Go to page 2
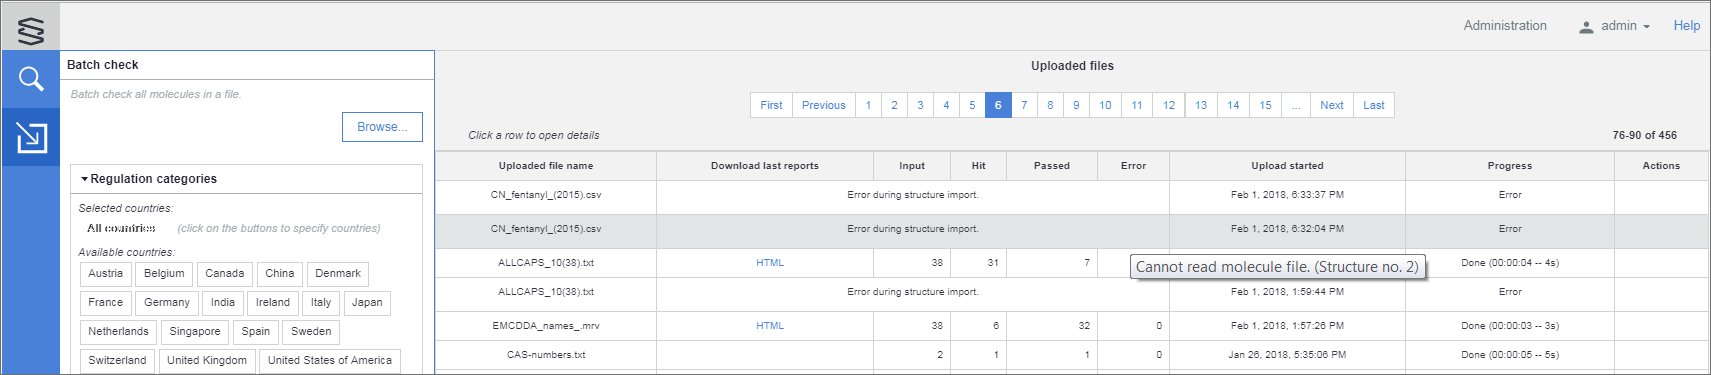This screenshot has width=1711, height=375. point(894,105)
